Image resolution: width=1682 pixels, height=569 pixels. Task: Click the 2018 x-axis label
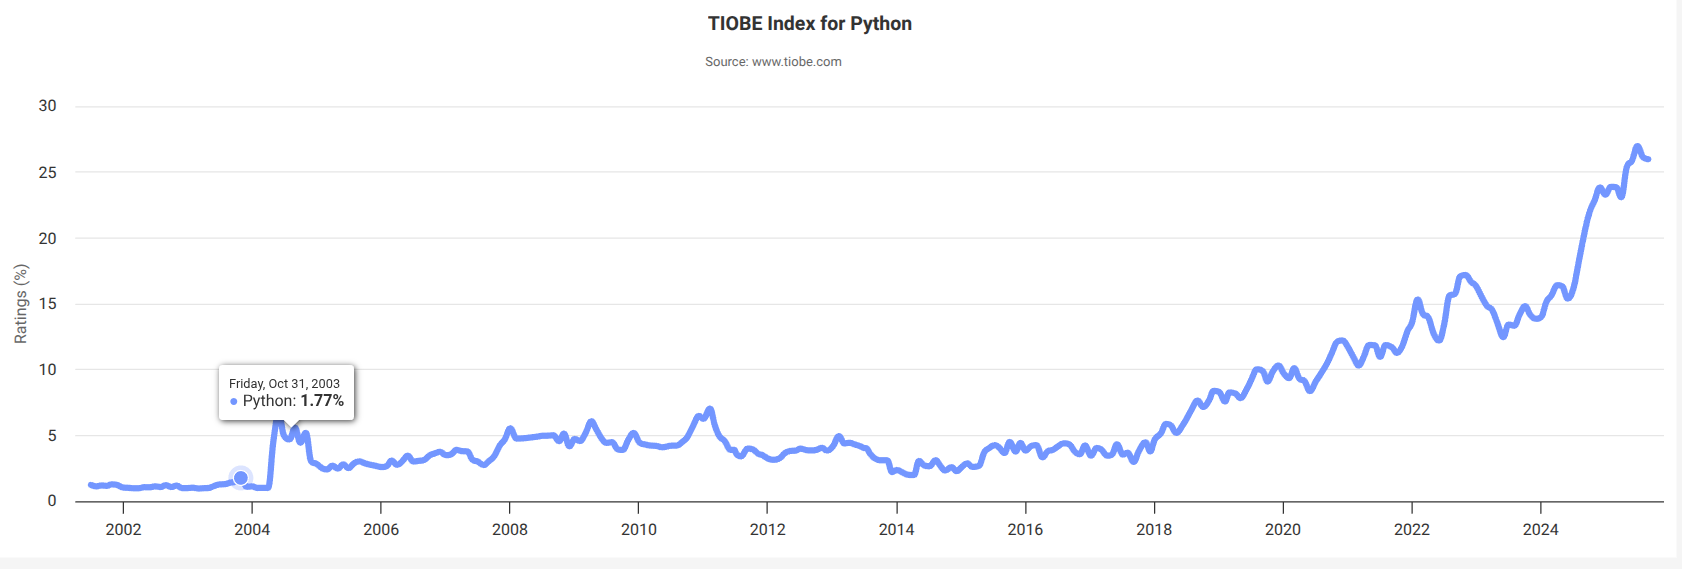coord(1154,530)
